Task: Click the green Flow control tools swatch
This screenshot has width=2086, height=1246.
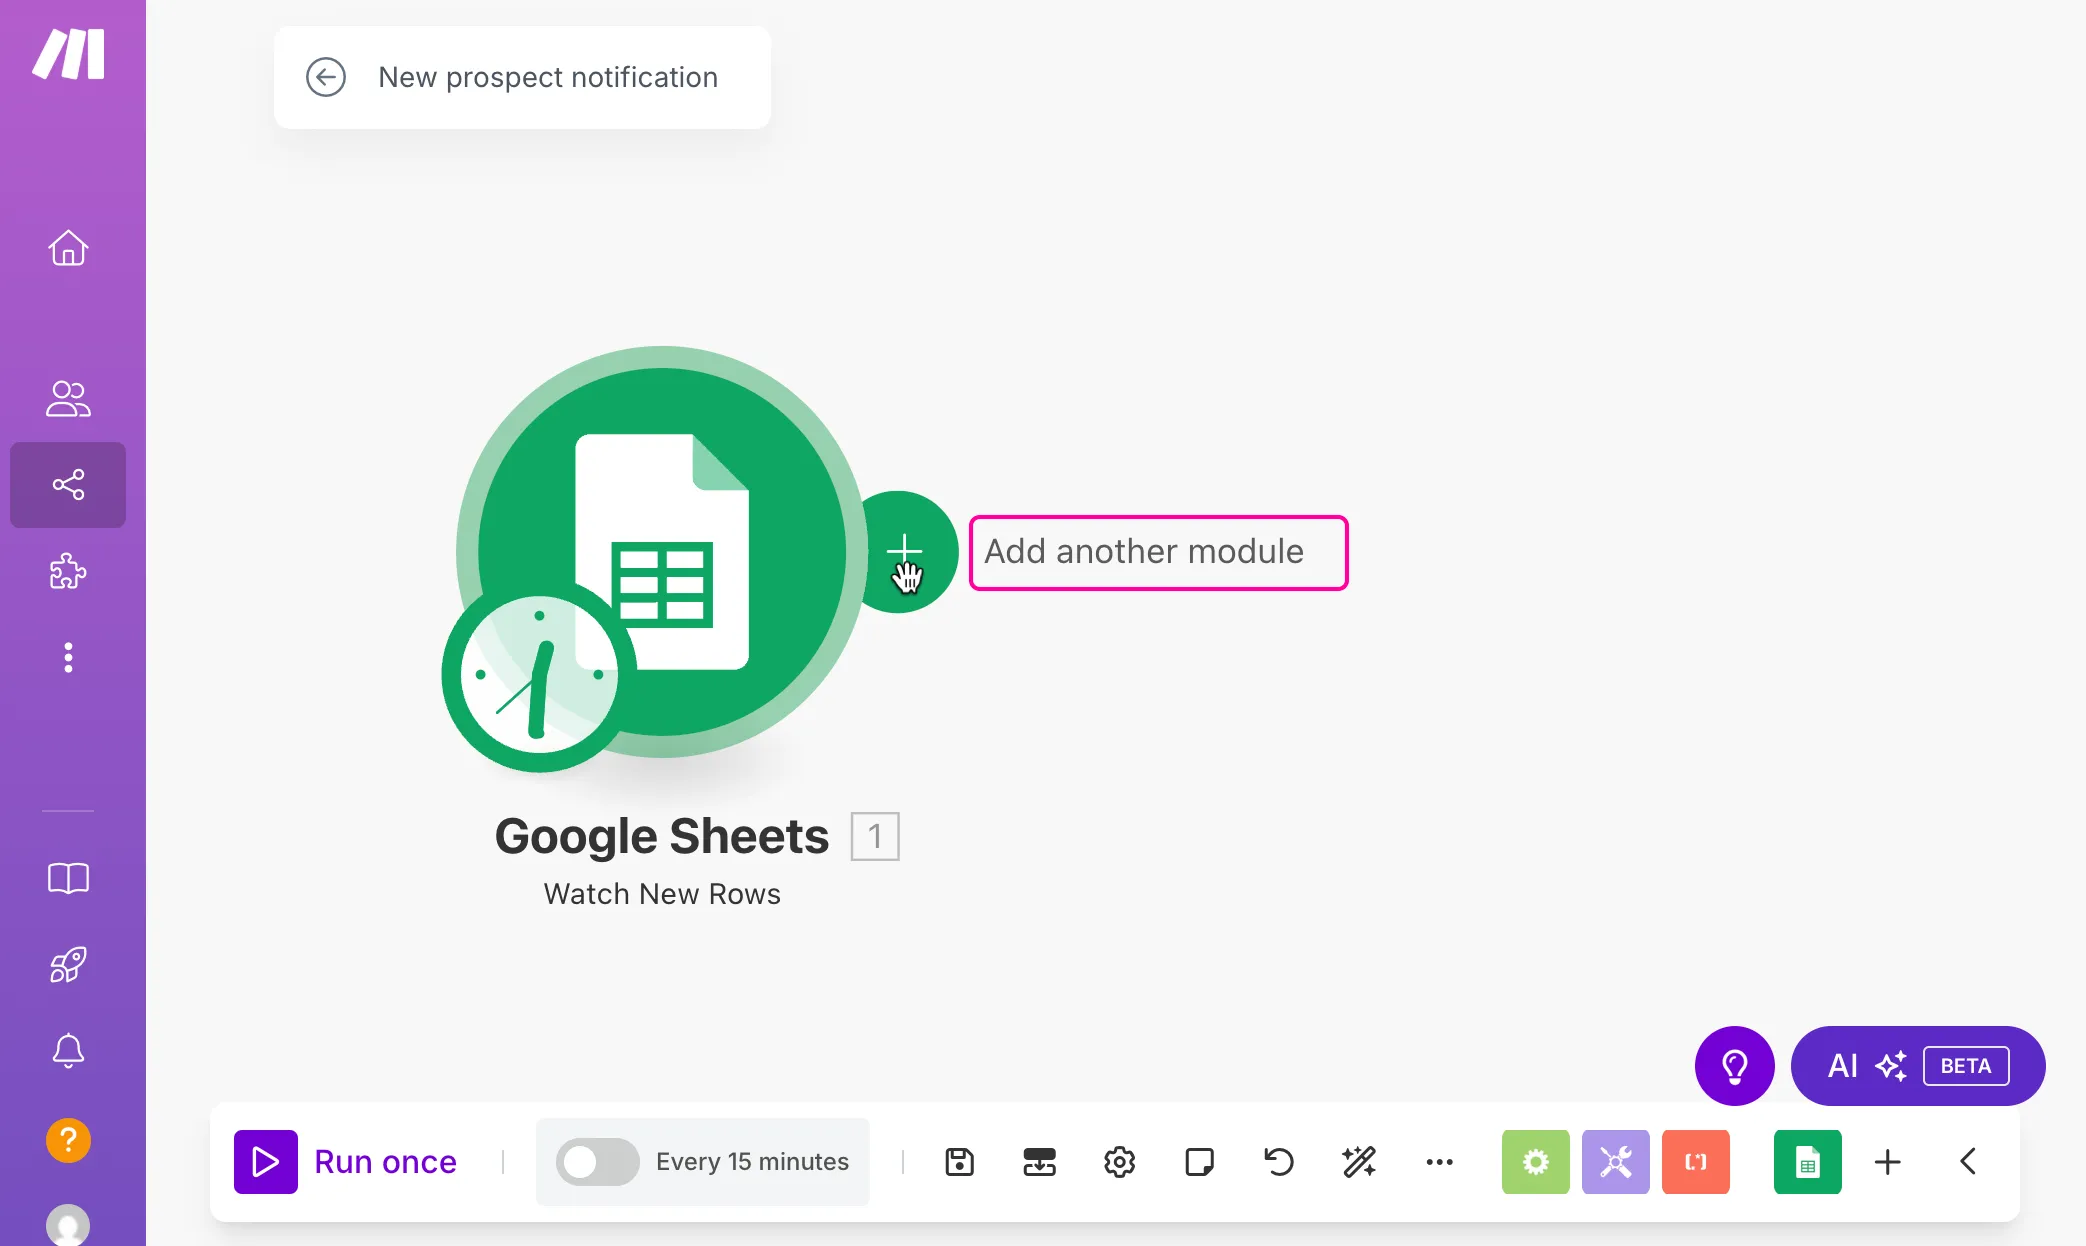Action: 1536,1162
